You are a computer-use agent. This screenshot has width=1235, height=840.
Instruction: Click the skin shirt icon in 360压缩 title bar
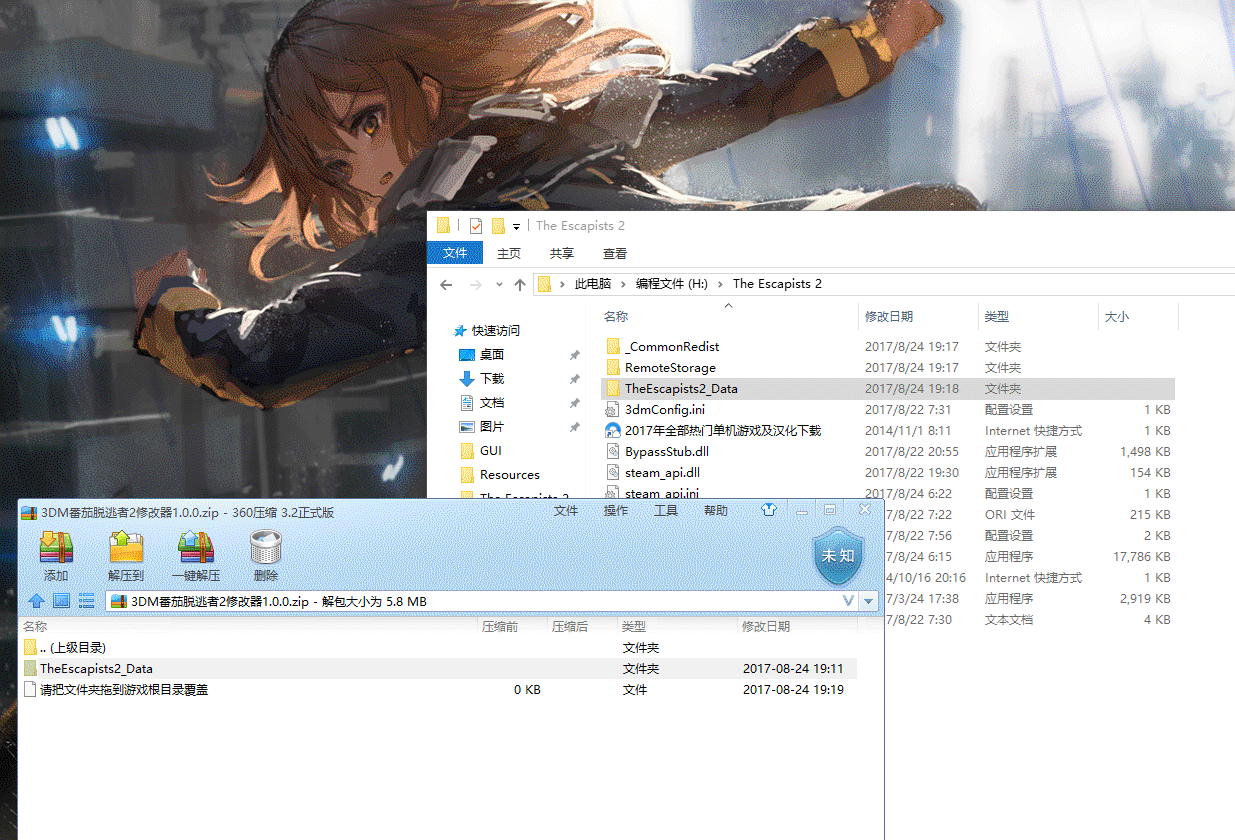coord(768,510)
